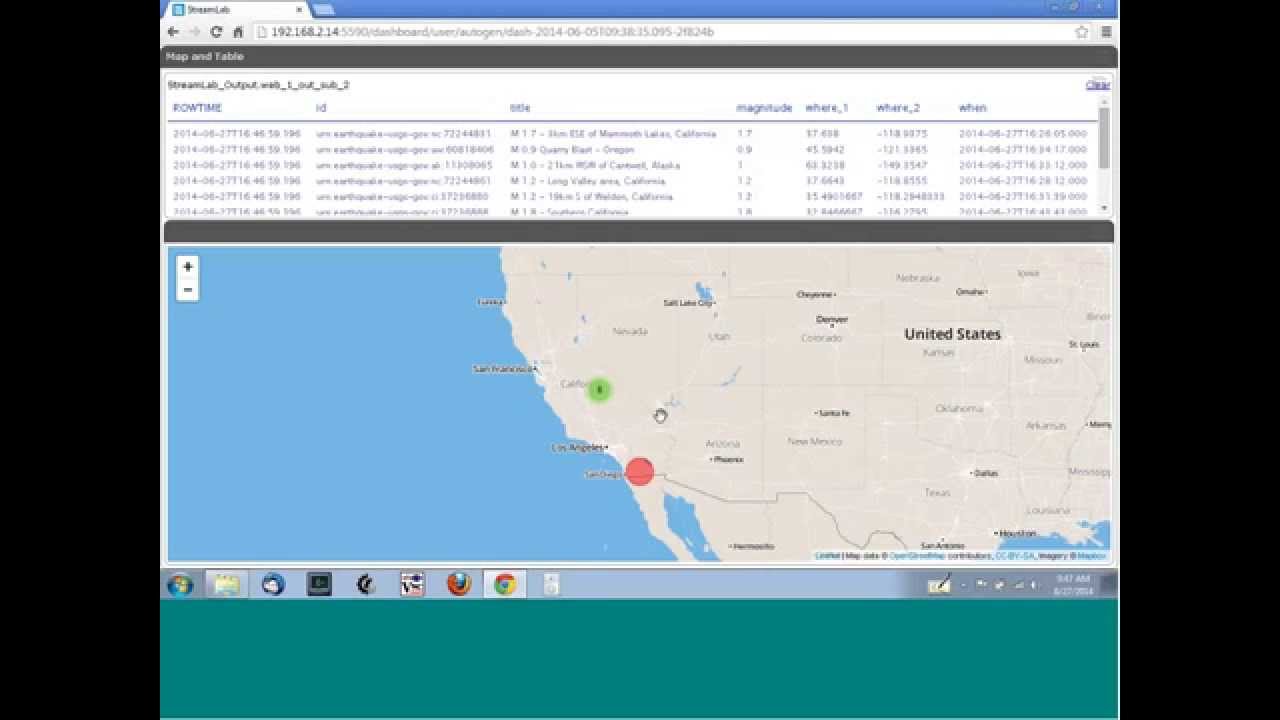Switch to Chrome in the taskbar
This screenshot has height=720, width=1280.
pos(505,585)
